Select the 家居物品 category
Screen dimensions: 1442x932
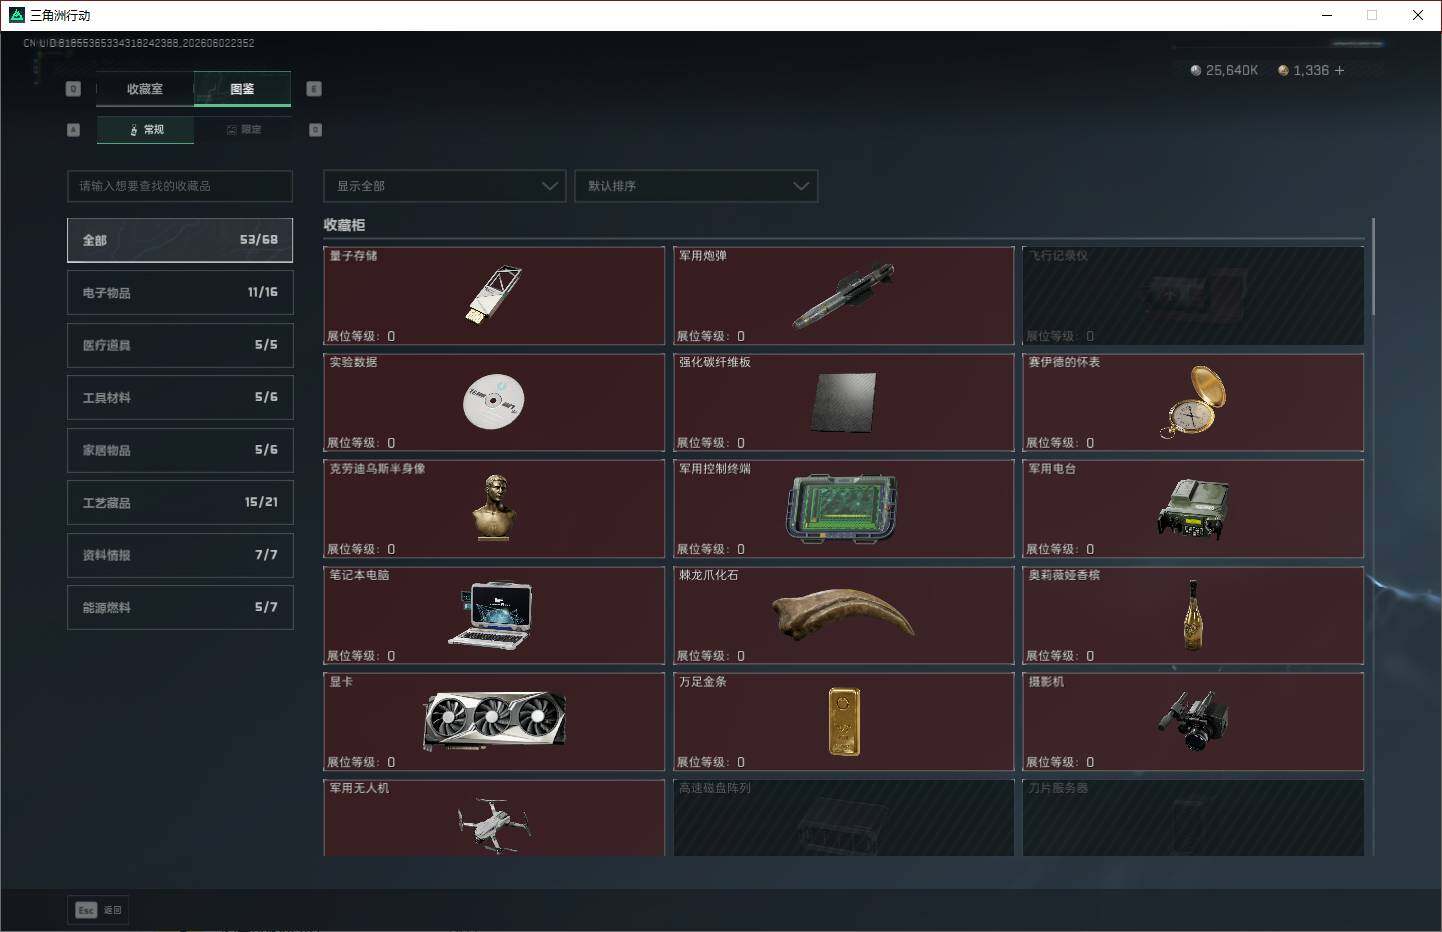pos(180,450)
